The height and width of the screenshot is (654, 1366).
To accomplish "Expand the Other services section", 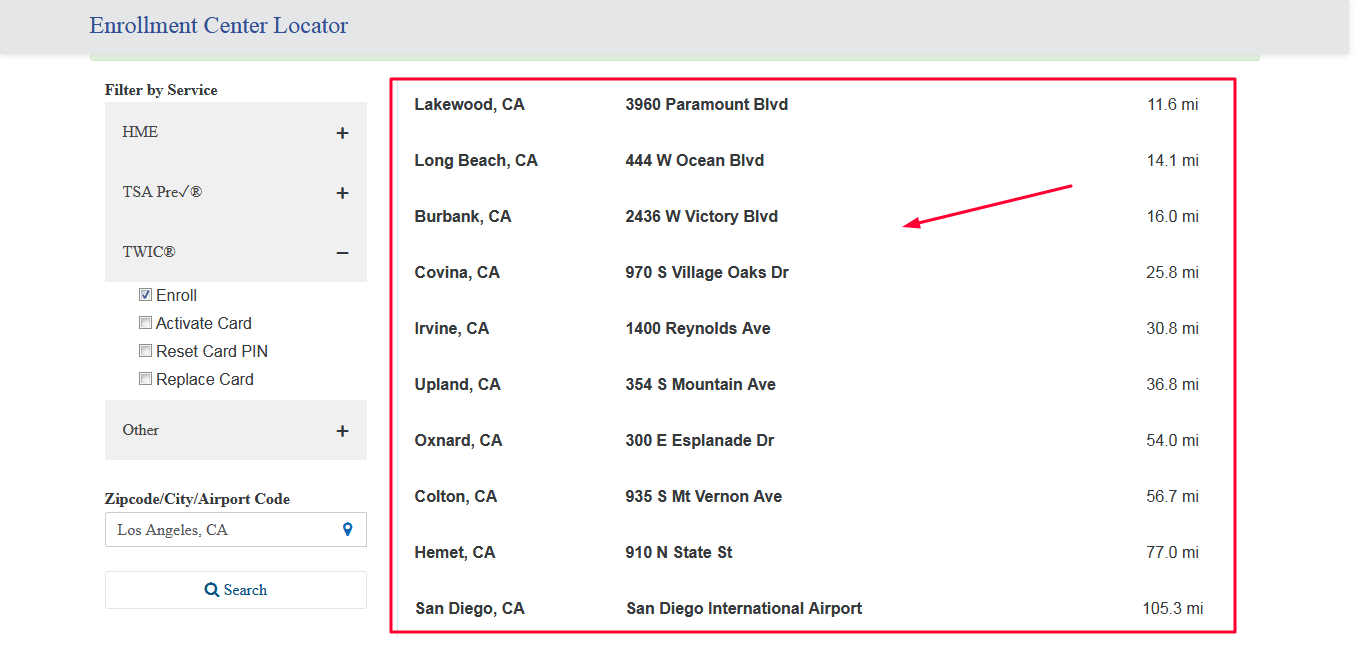I will tap(236, 430).
